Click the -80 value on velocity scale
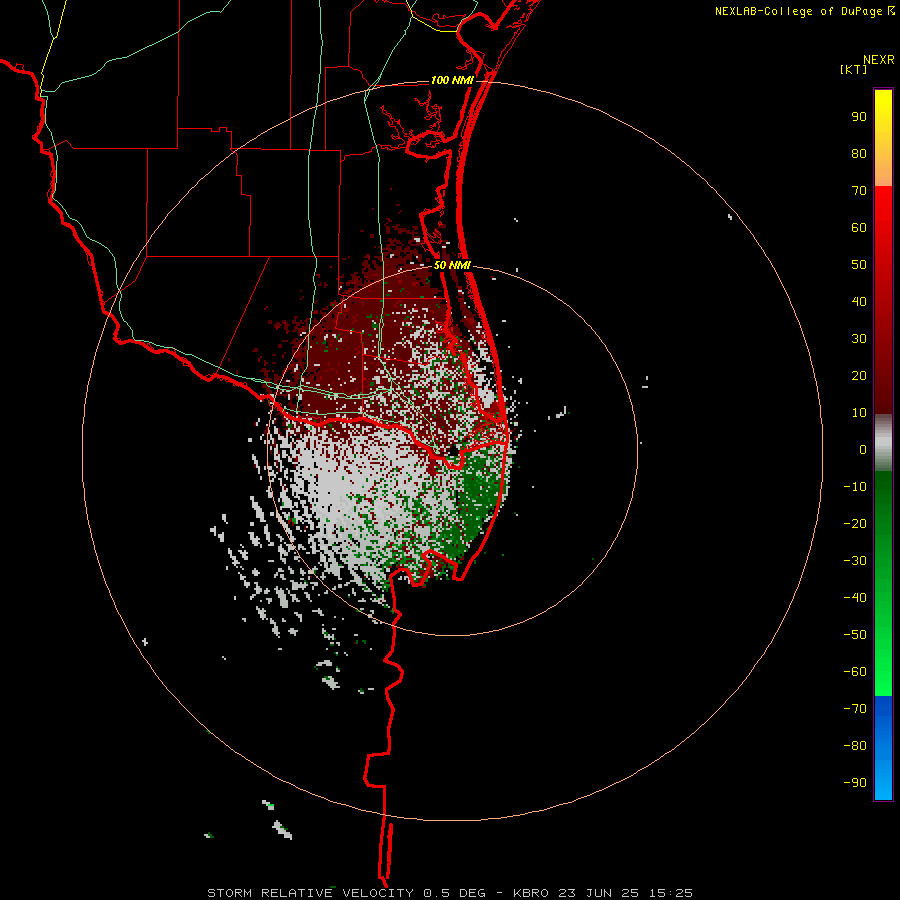This screenshot has width=900, height=900. (x=855, y=746)
